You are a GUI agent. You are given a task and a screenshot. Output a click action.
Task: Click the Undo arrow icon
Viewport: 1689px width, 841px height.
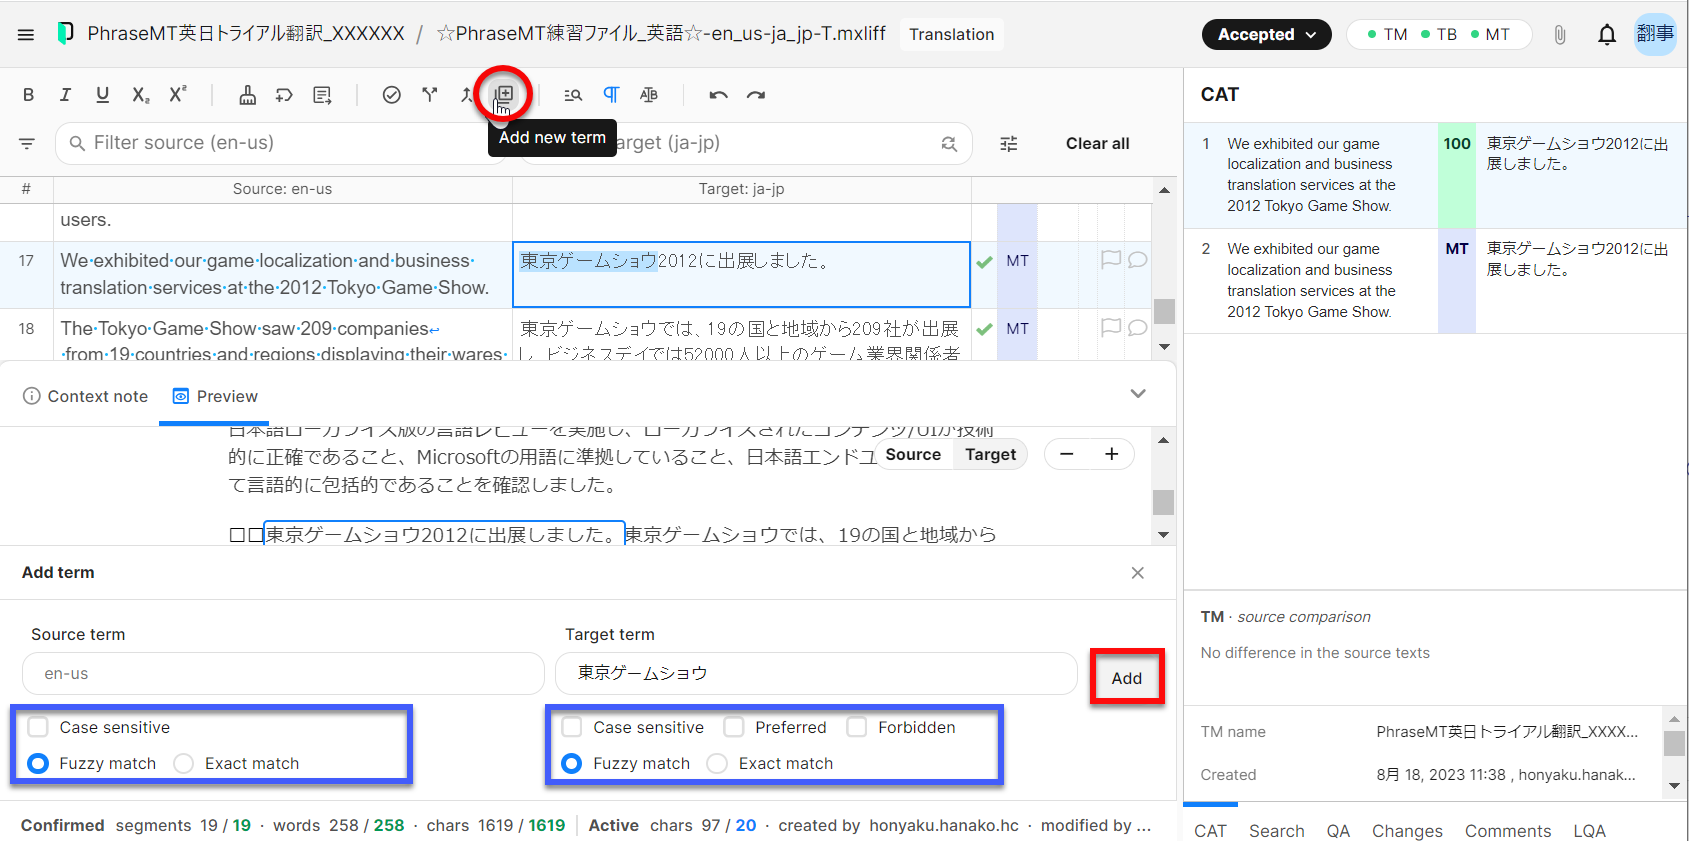(718, 95)
